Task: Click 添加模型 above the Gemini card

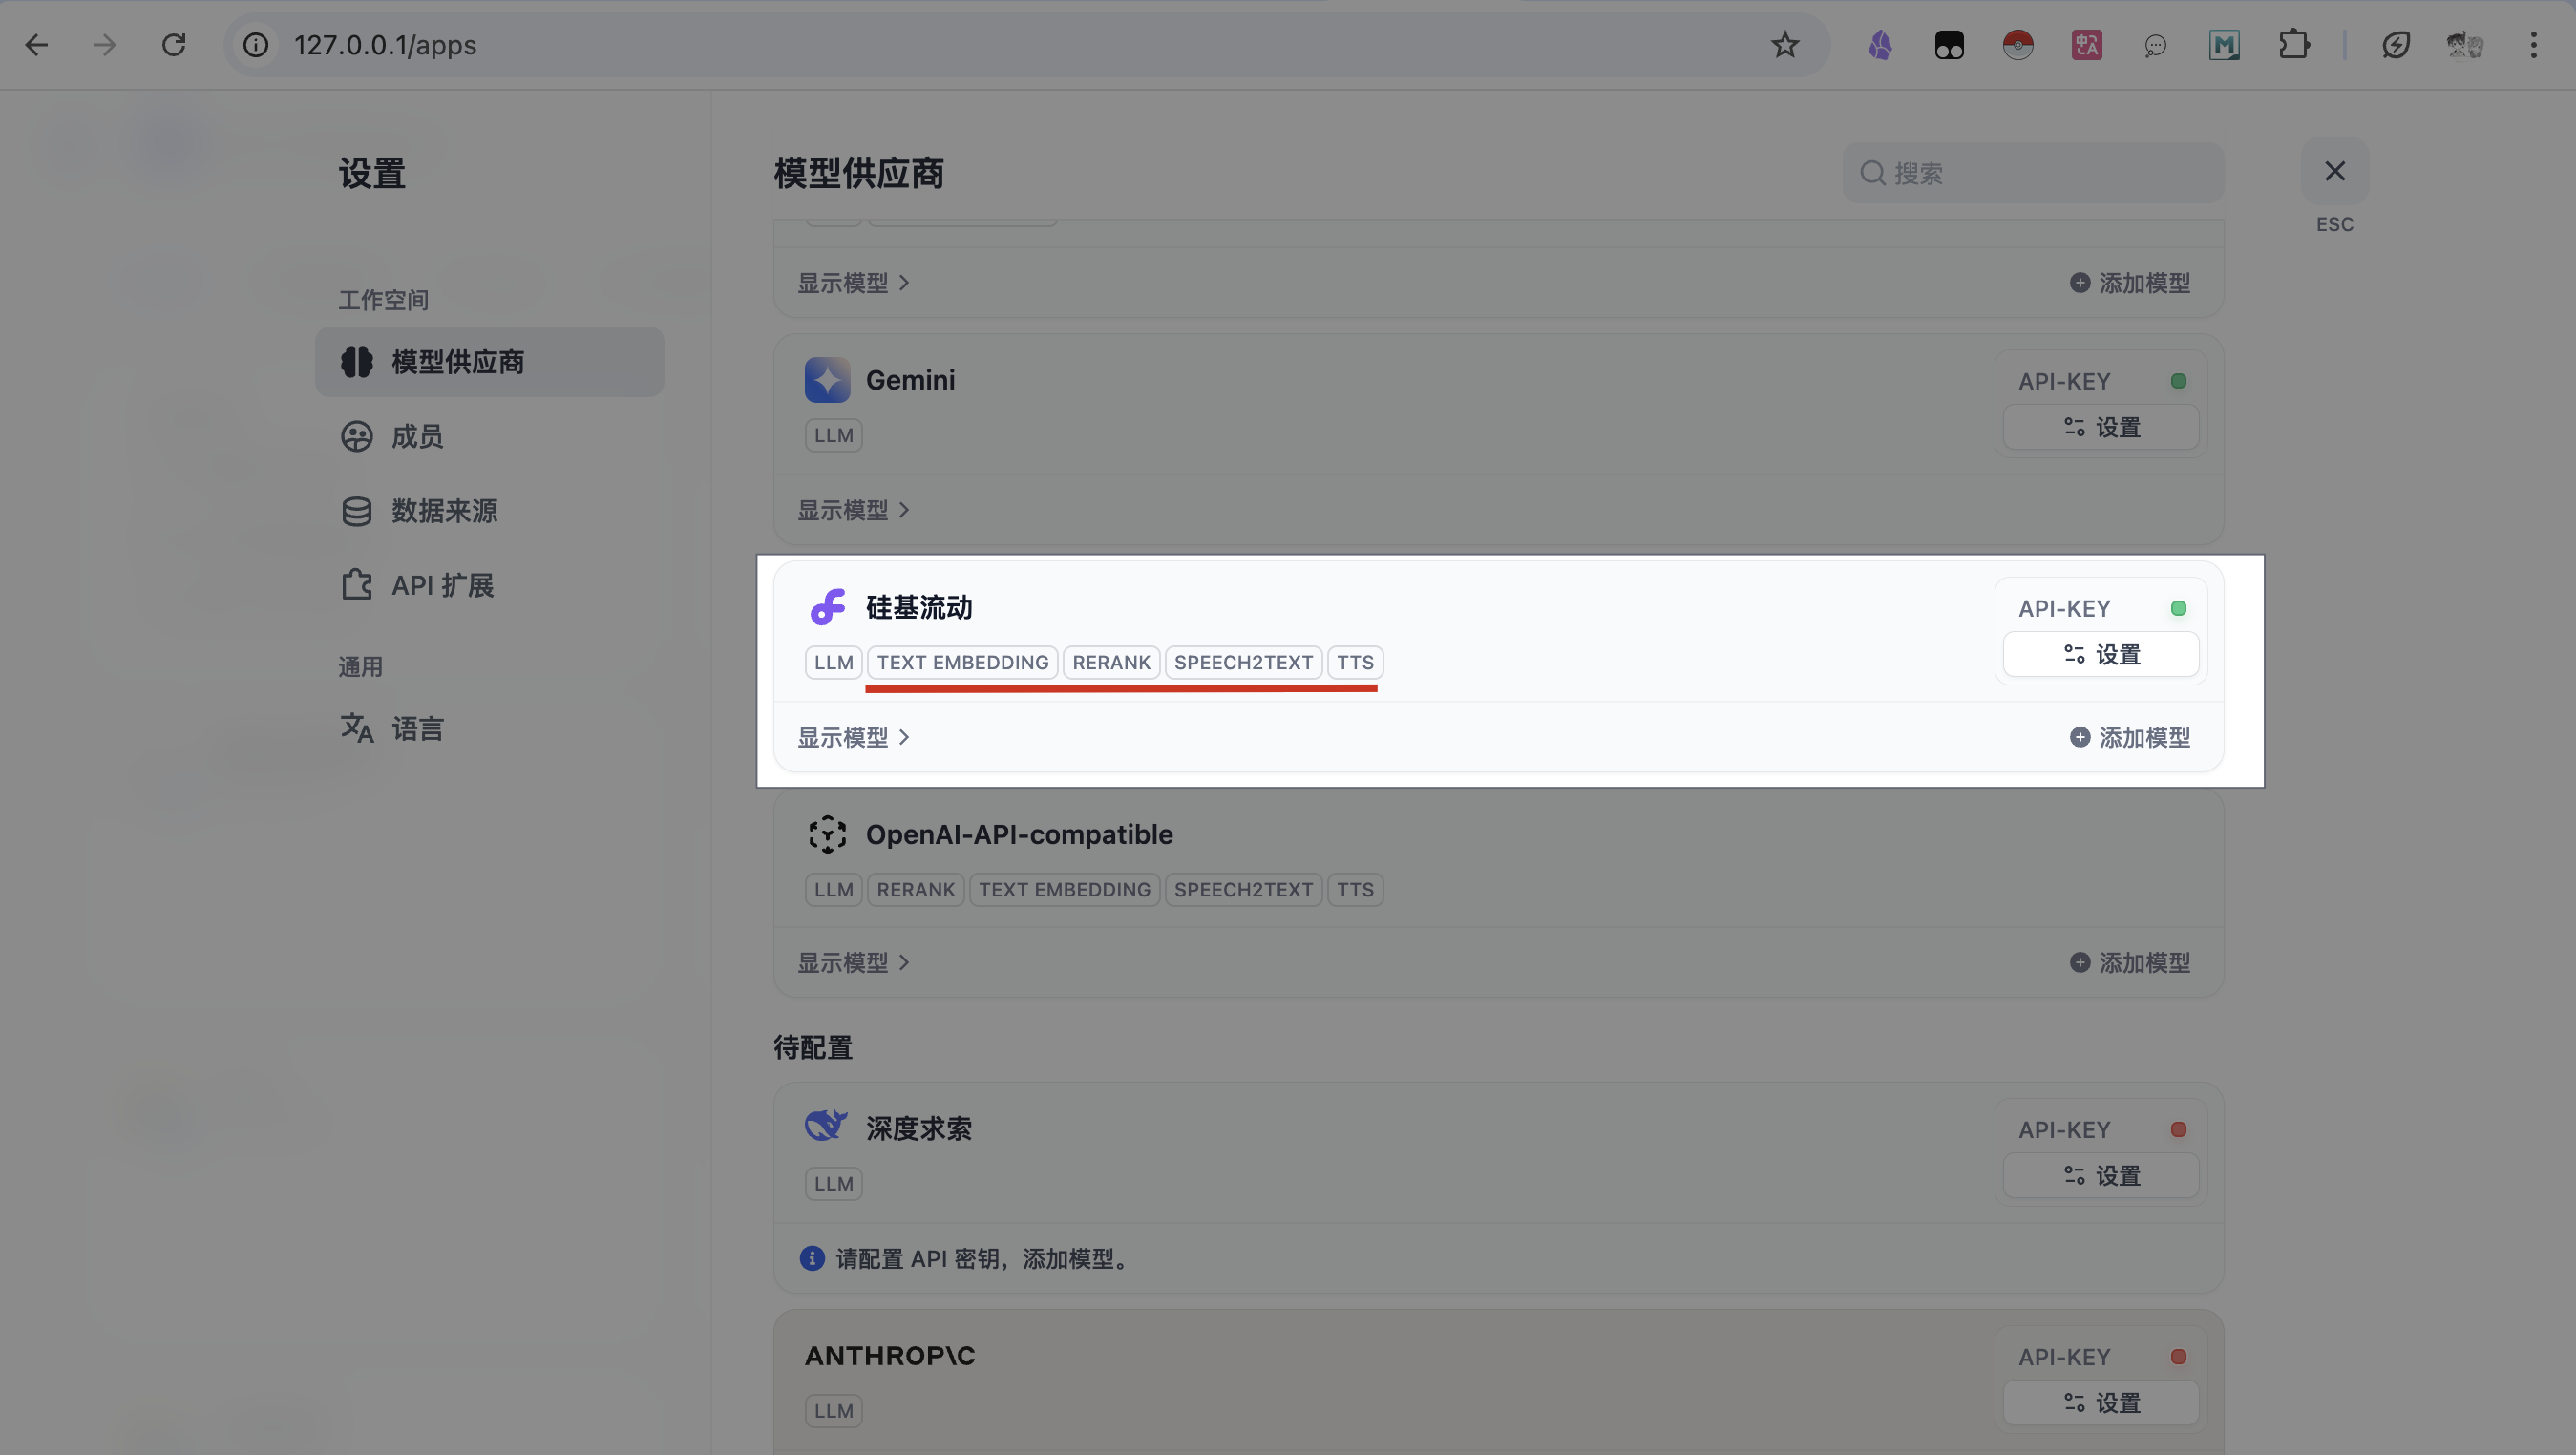Action: (2130, 283)
